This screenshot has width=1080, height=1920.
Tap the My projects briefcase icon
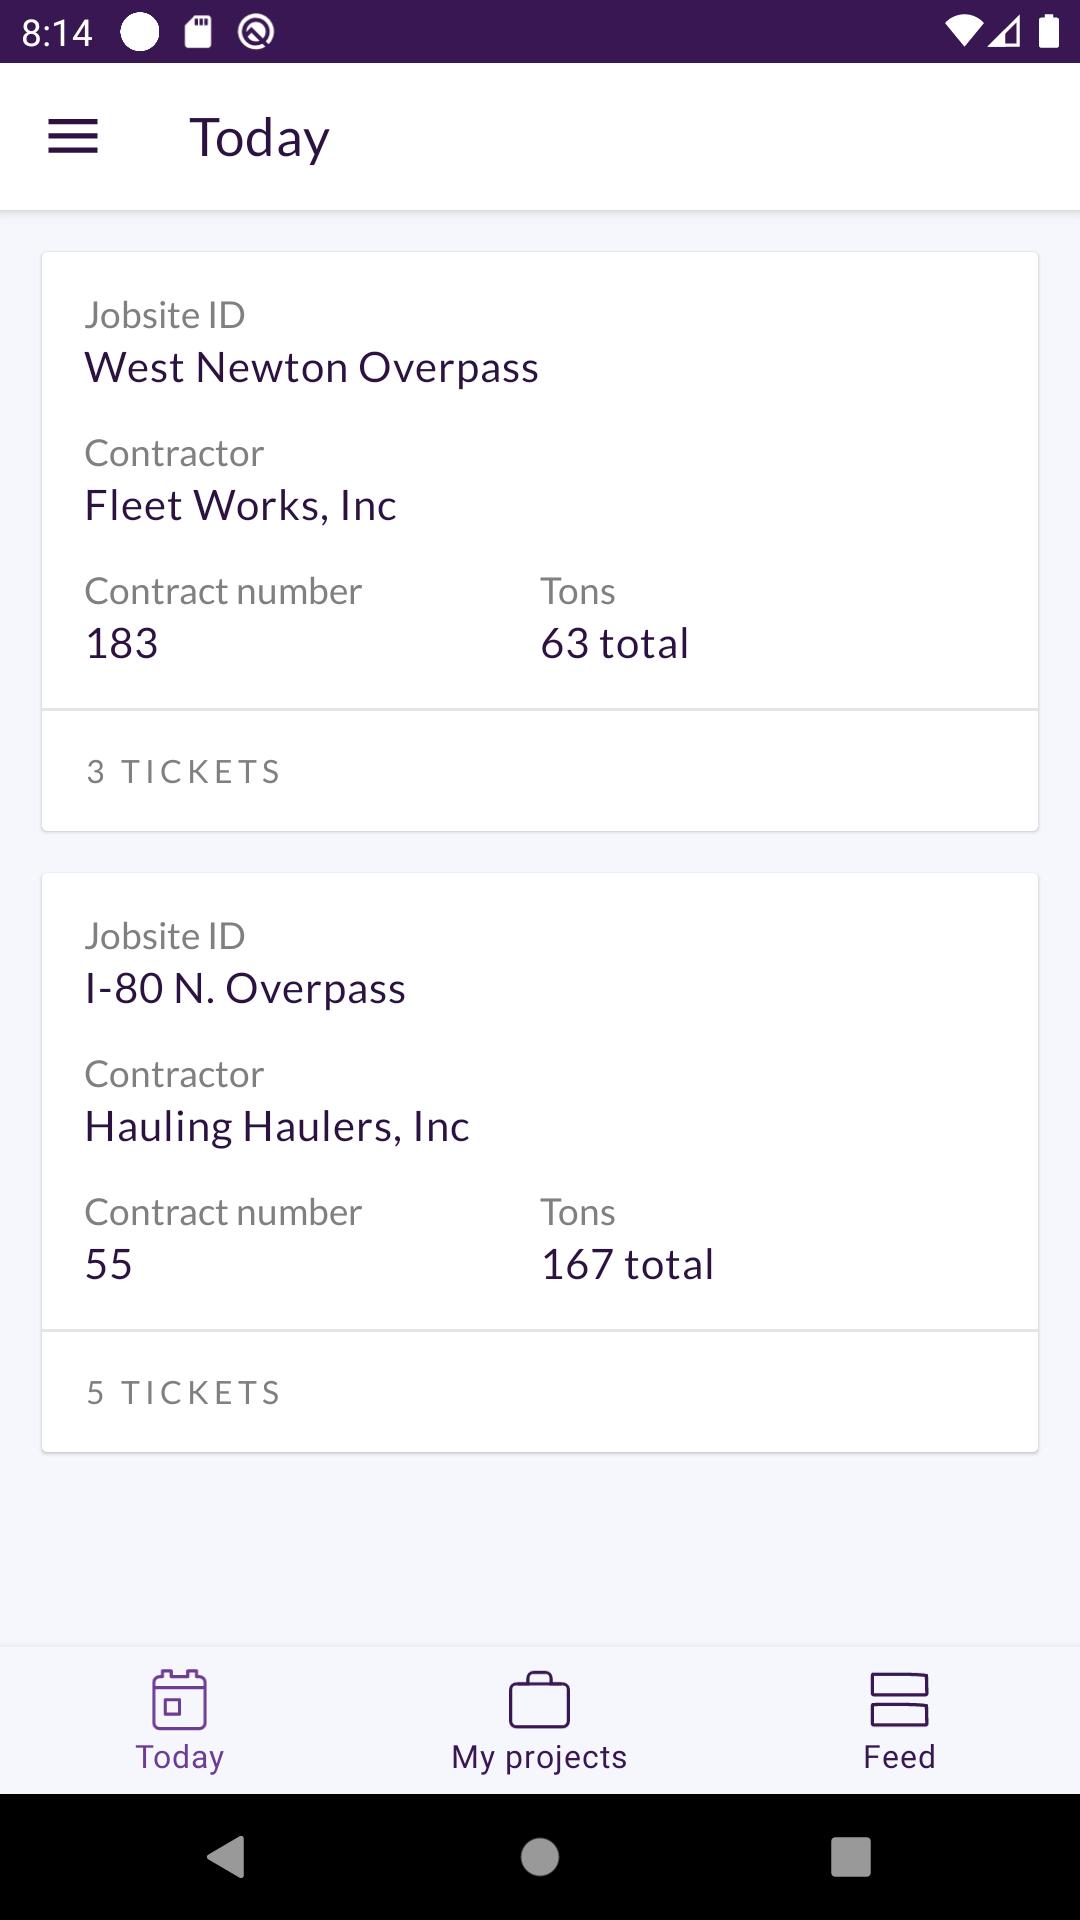[539, 1700]
